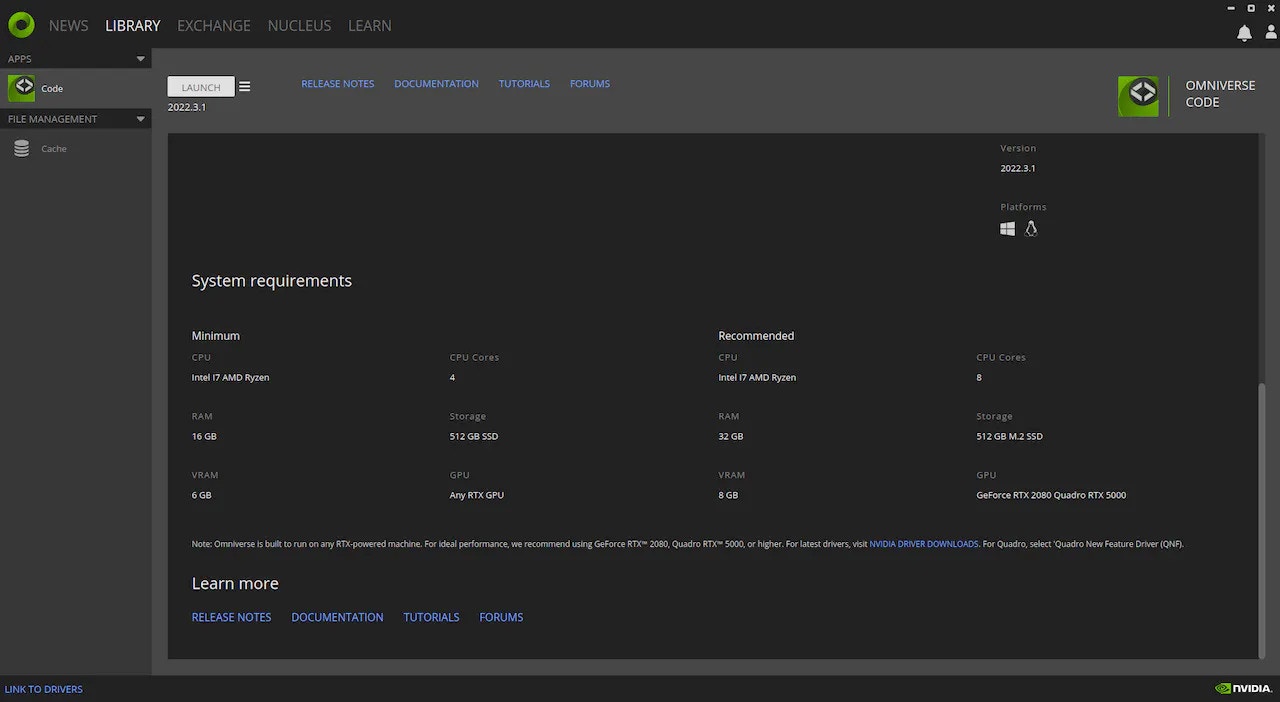Click the NVIDIA logo in footer
This screenshot has width=1280, height=702.
[1243, 689]
